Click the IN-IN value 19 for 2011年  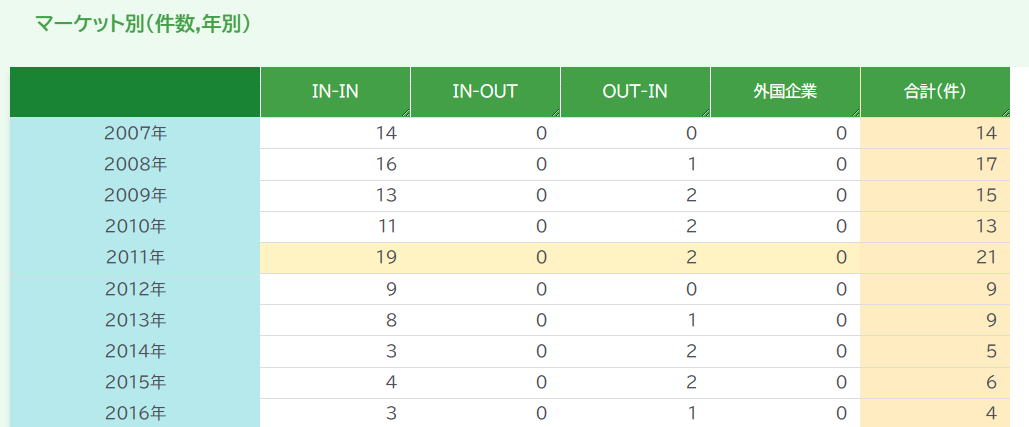coord(387,258)
